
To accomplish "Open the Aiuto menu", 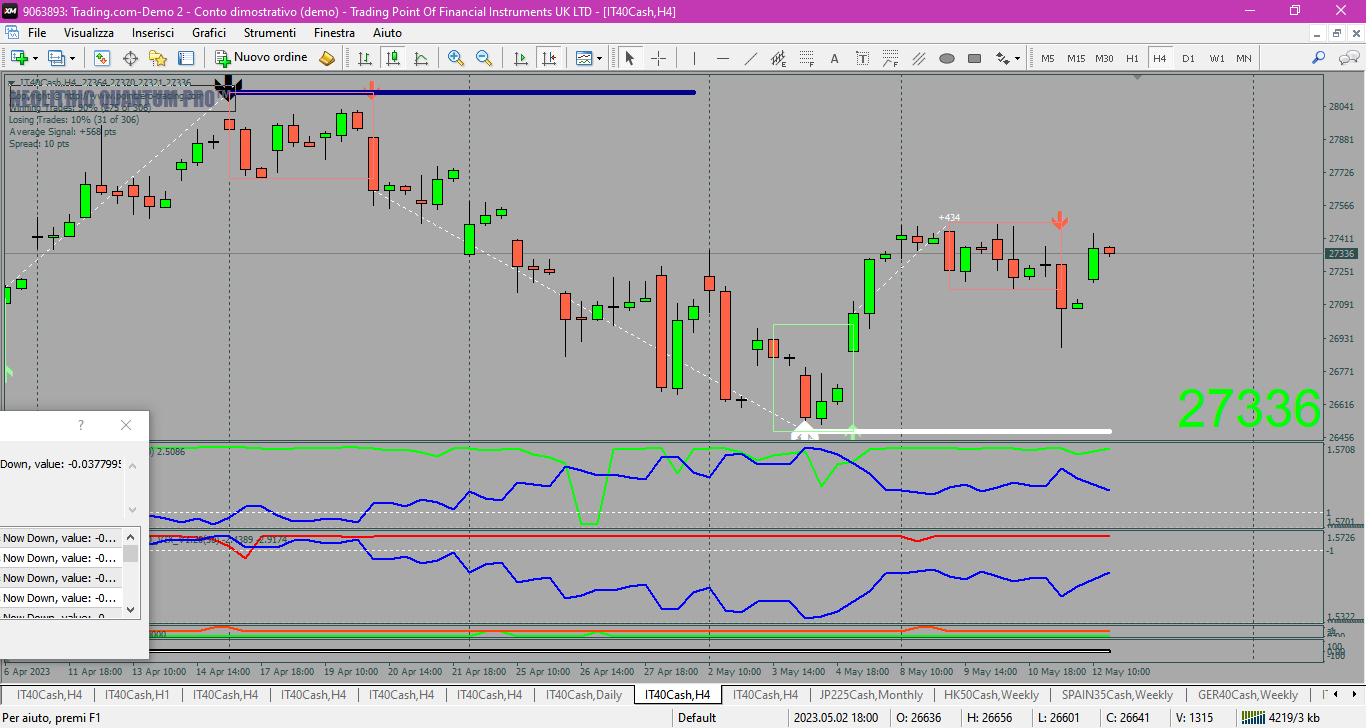I will click(387, 33).
